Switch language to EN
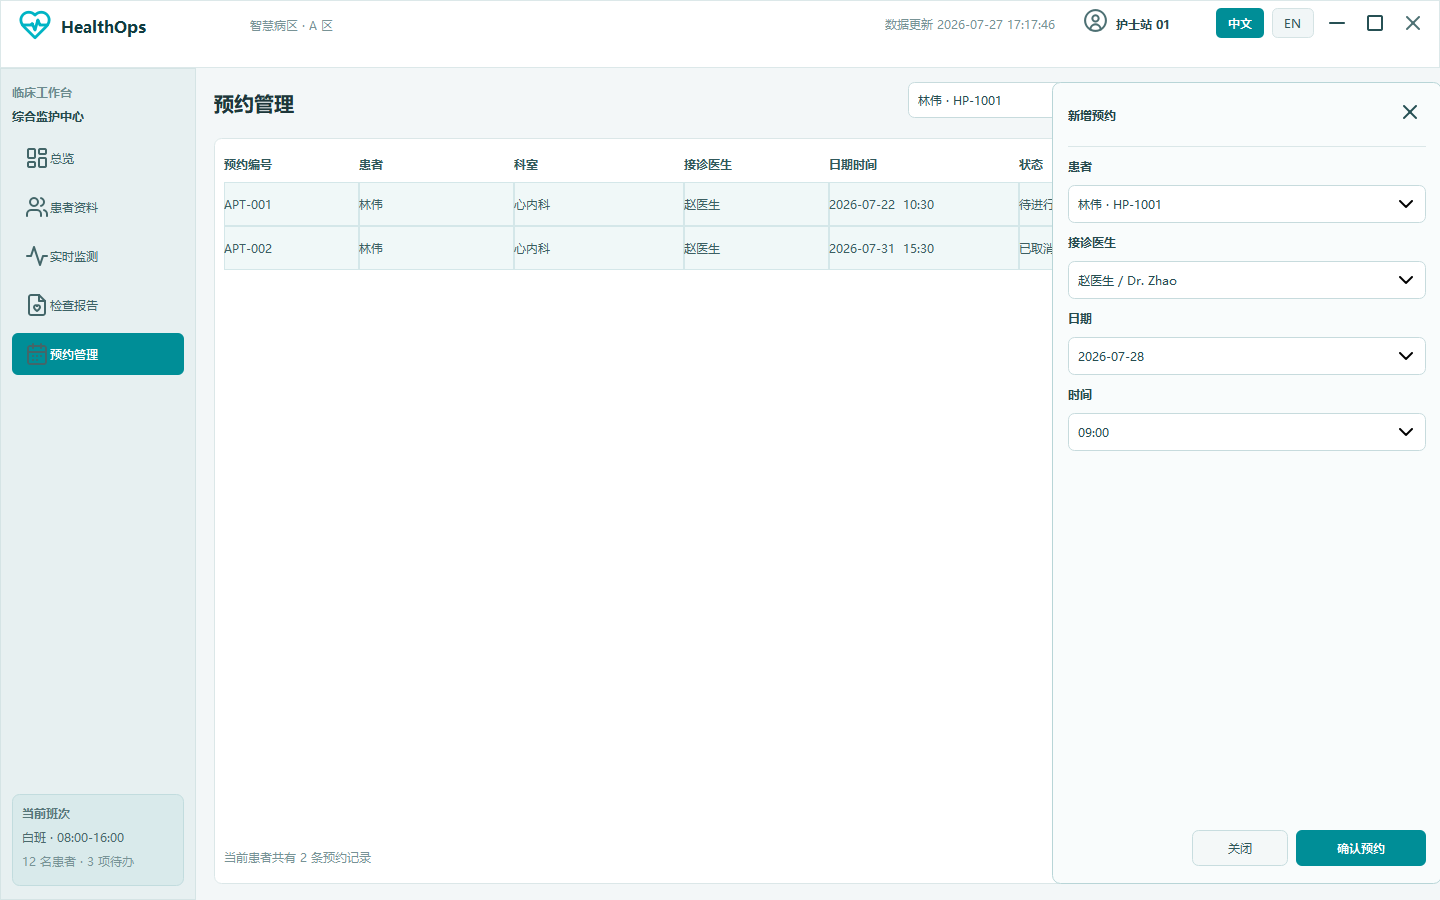This screenshot has width=1440, height=900. [x=1293, y=23]
